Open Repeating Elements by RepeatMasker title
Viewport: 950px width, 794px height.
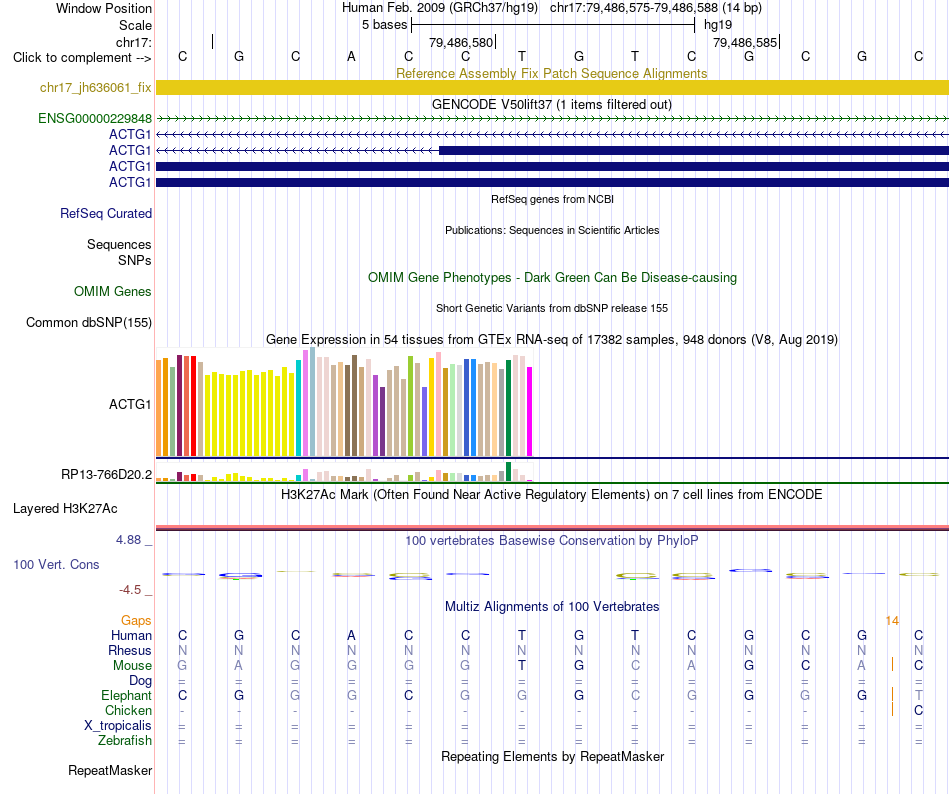[552, 756]
